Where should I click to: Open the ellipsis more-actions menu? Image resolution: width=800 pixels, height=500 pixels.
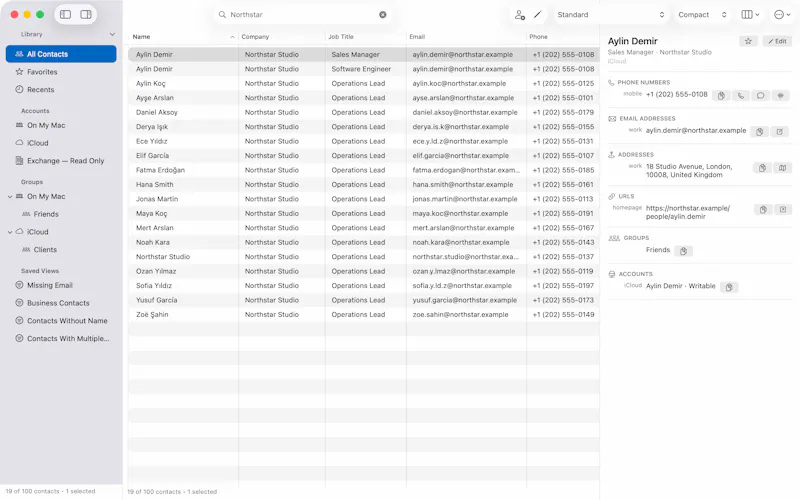coord(782,15)
